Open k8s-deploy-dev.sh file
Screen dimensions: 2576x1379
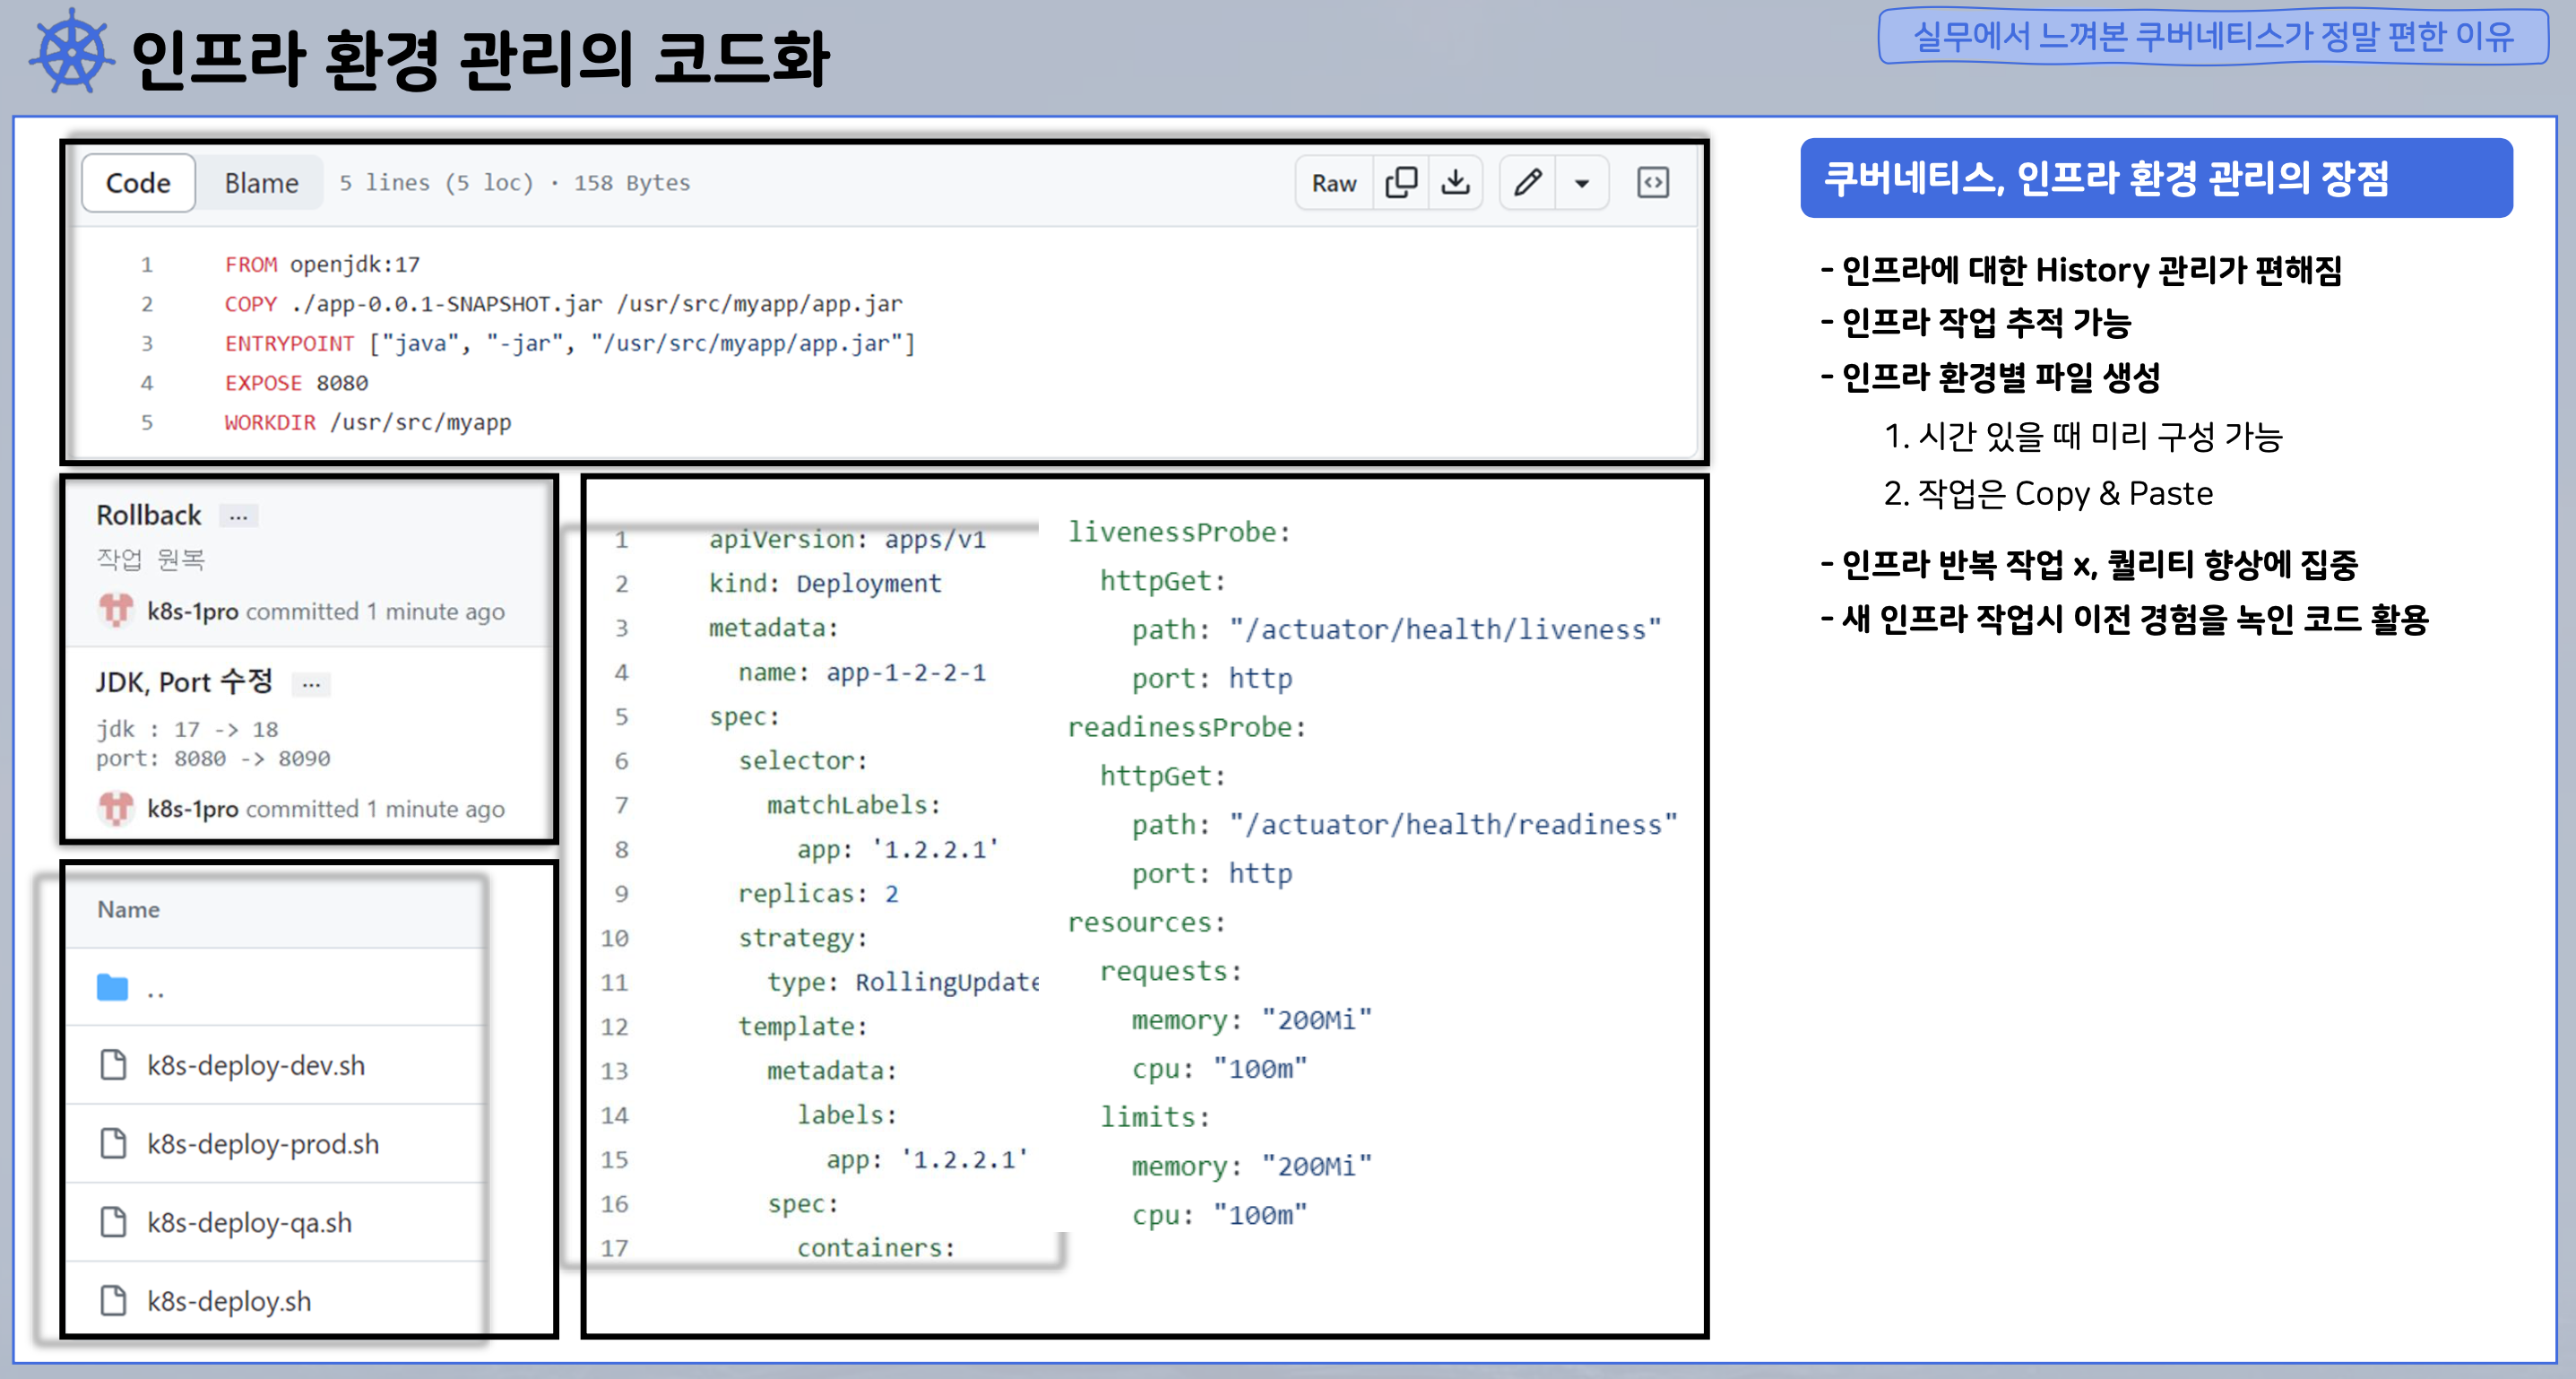(256, 1066)
